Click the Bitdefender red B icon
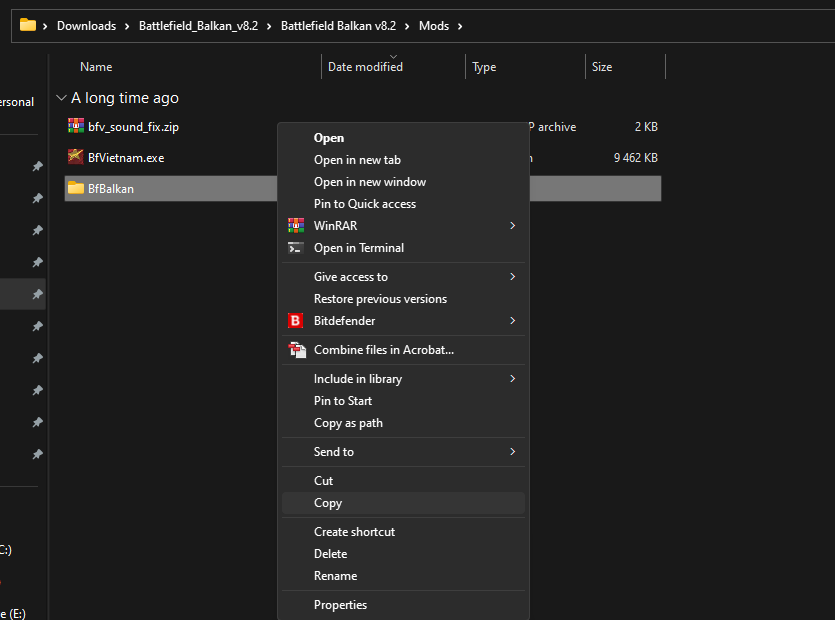The height and width of the screenshot is (620, 835). point(295,321)
